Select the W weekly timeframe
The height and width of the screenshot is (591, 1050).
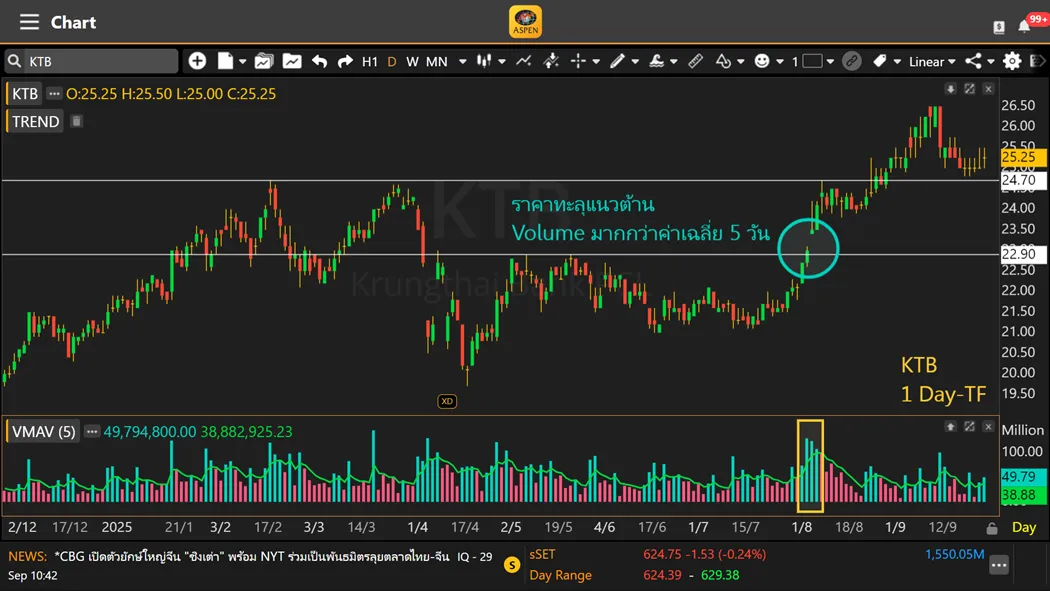pyautogui.click(x=412, y=61)
